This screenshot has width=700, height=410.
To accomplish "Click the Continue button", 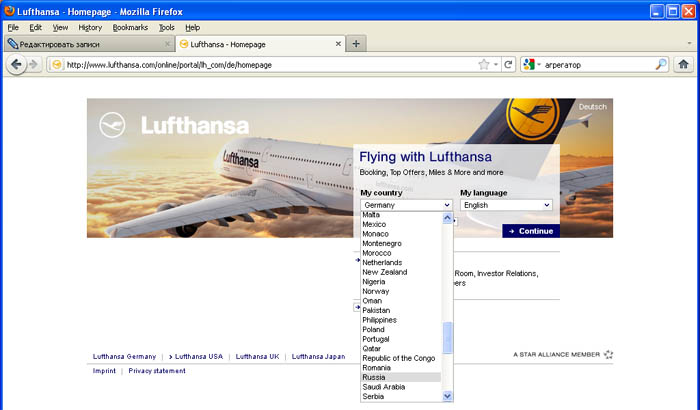I will pyautogui.click(x=531, y=231).
